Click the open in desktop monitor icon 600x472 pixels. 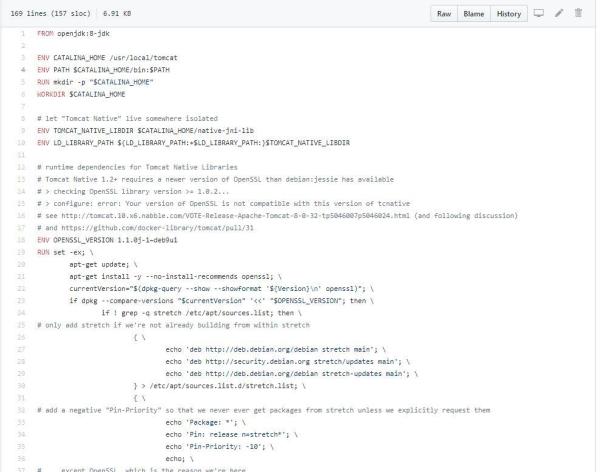click(x=539, y=14)
